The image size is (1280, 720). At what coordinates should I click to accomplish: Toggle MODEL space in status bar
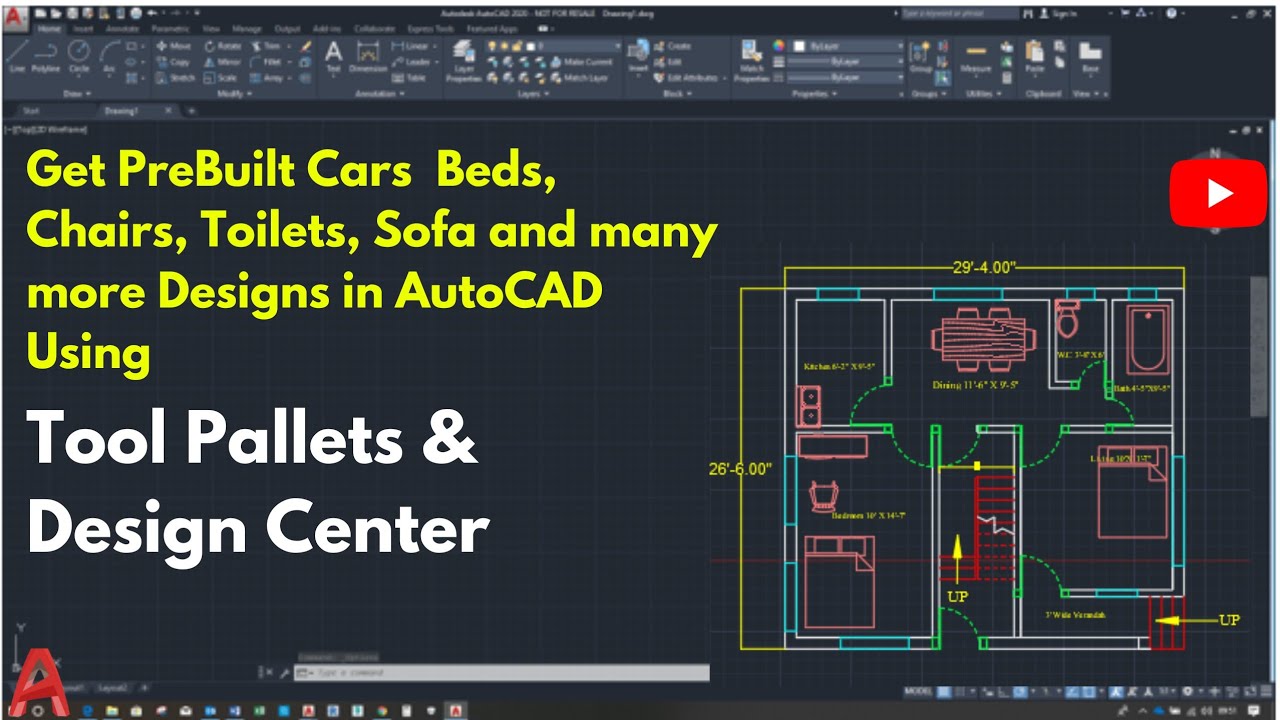pyautogui.click(x=918, y=691)
